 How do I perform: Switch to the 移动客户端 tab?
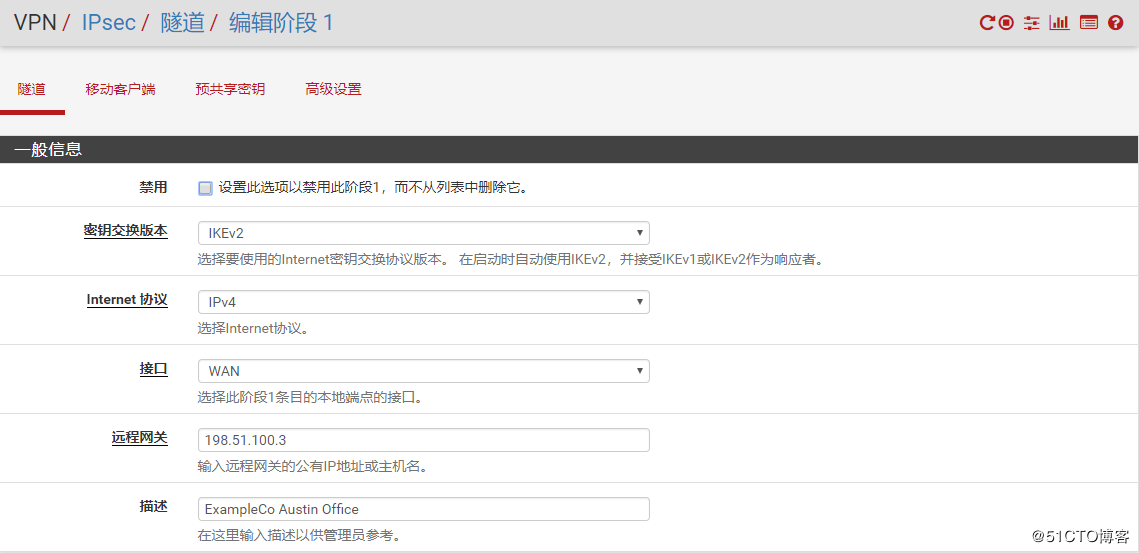(120, 89)
